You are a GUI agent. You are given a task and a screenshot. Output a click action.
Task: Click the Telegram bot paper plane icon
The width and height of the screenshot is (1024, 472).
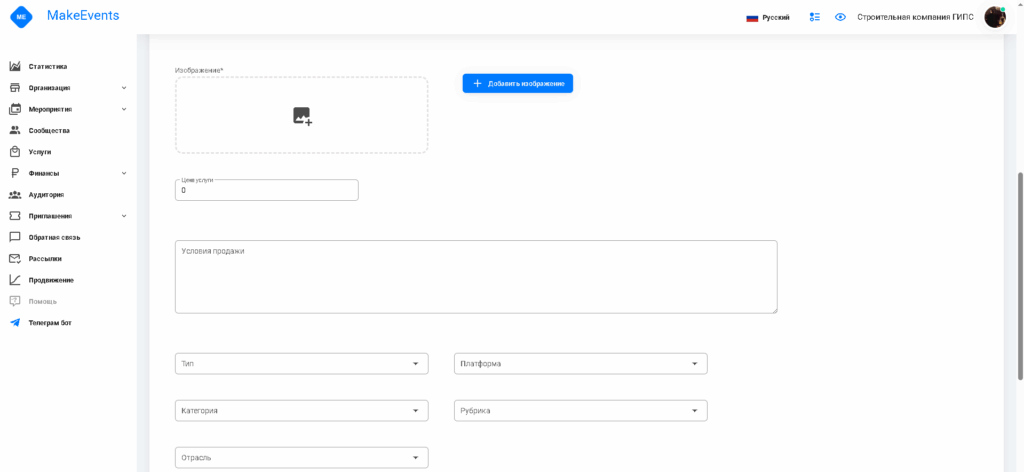[15, 323]
